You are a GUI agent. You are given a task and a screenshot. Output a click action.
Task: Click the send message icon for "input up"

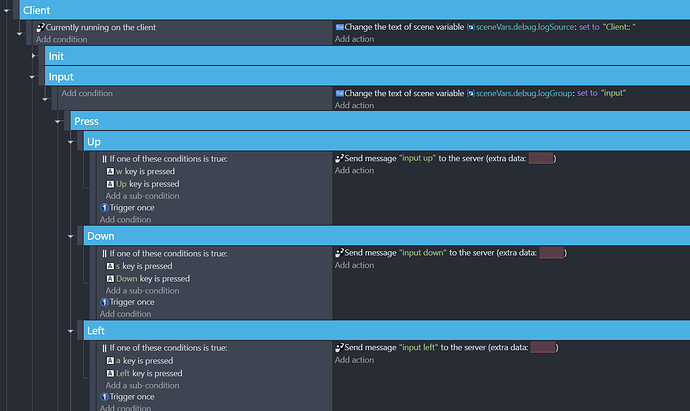tap(340, 158)
